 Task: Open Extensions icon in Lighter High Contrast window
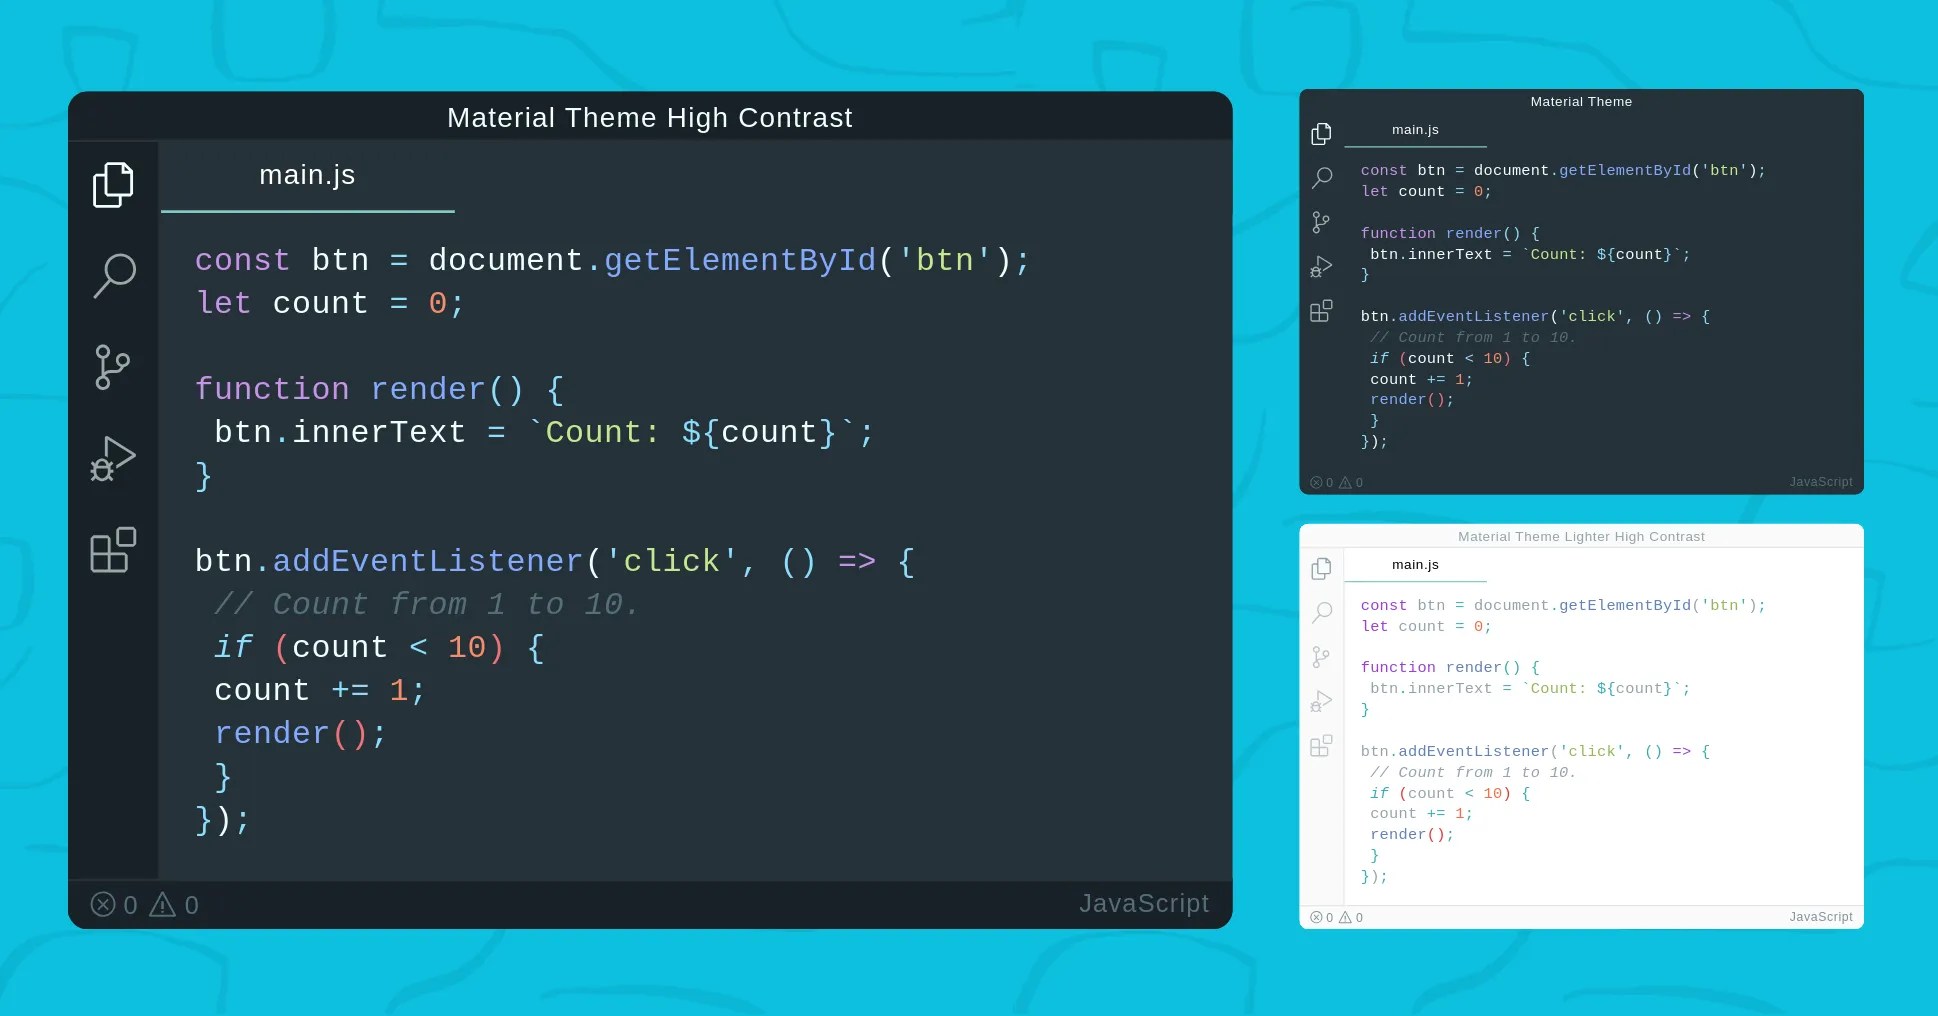[1321, 746]
